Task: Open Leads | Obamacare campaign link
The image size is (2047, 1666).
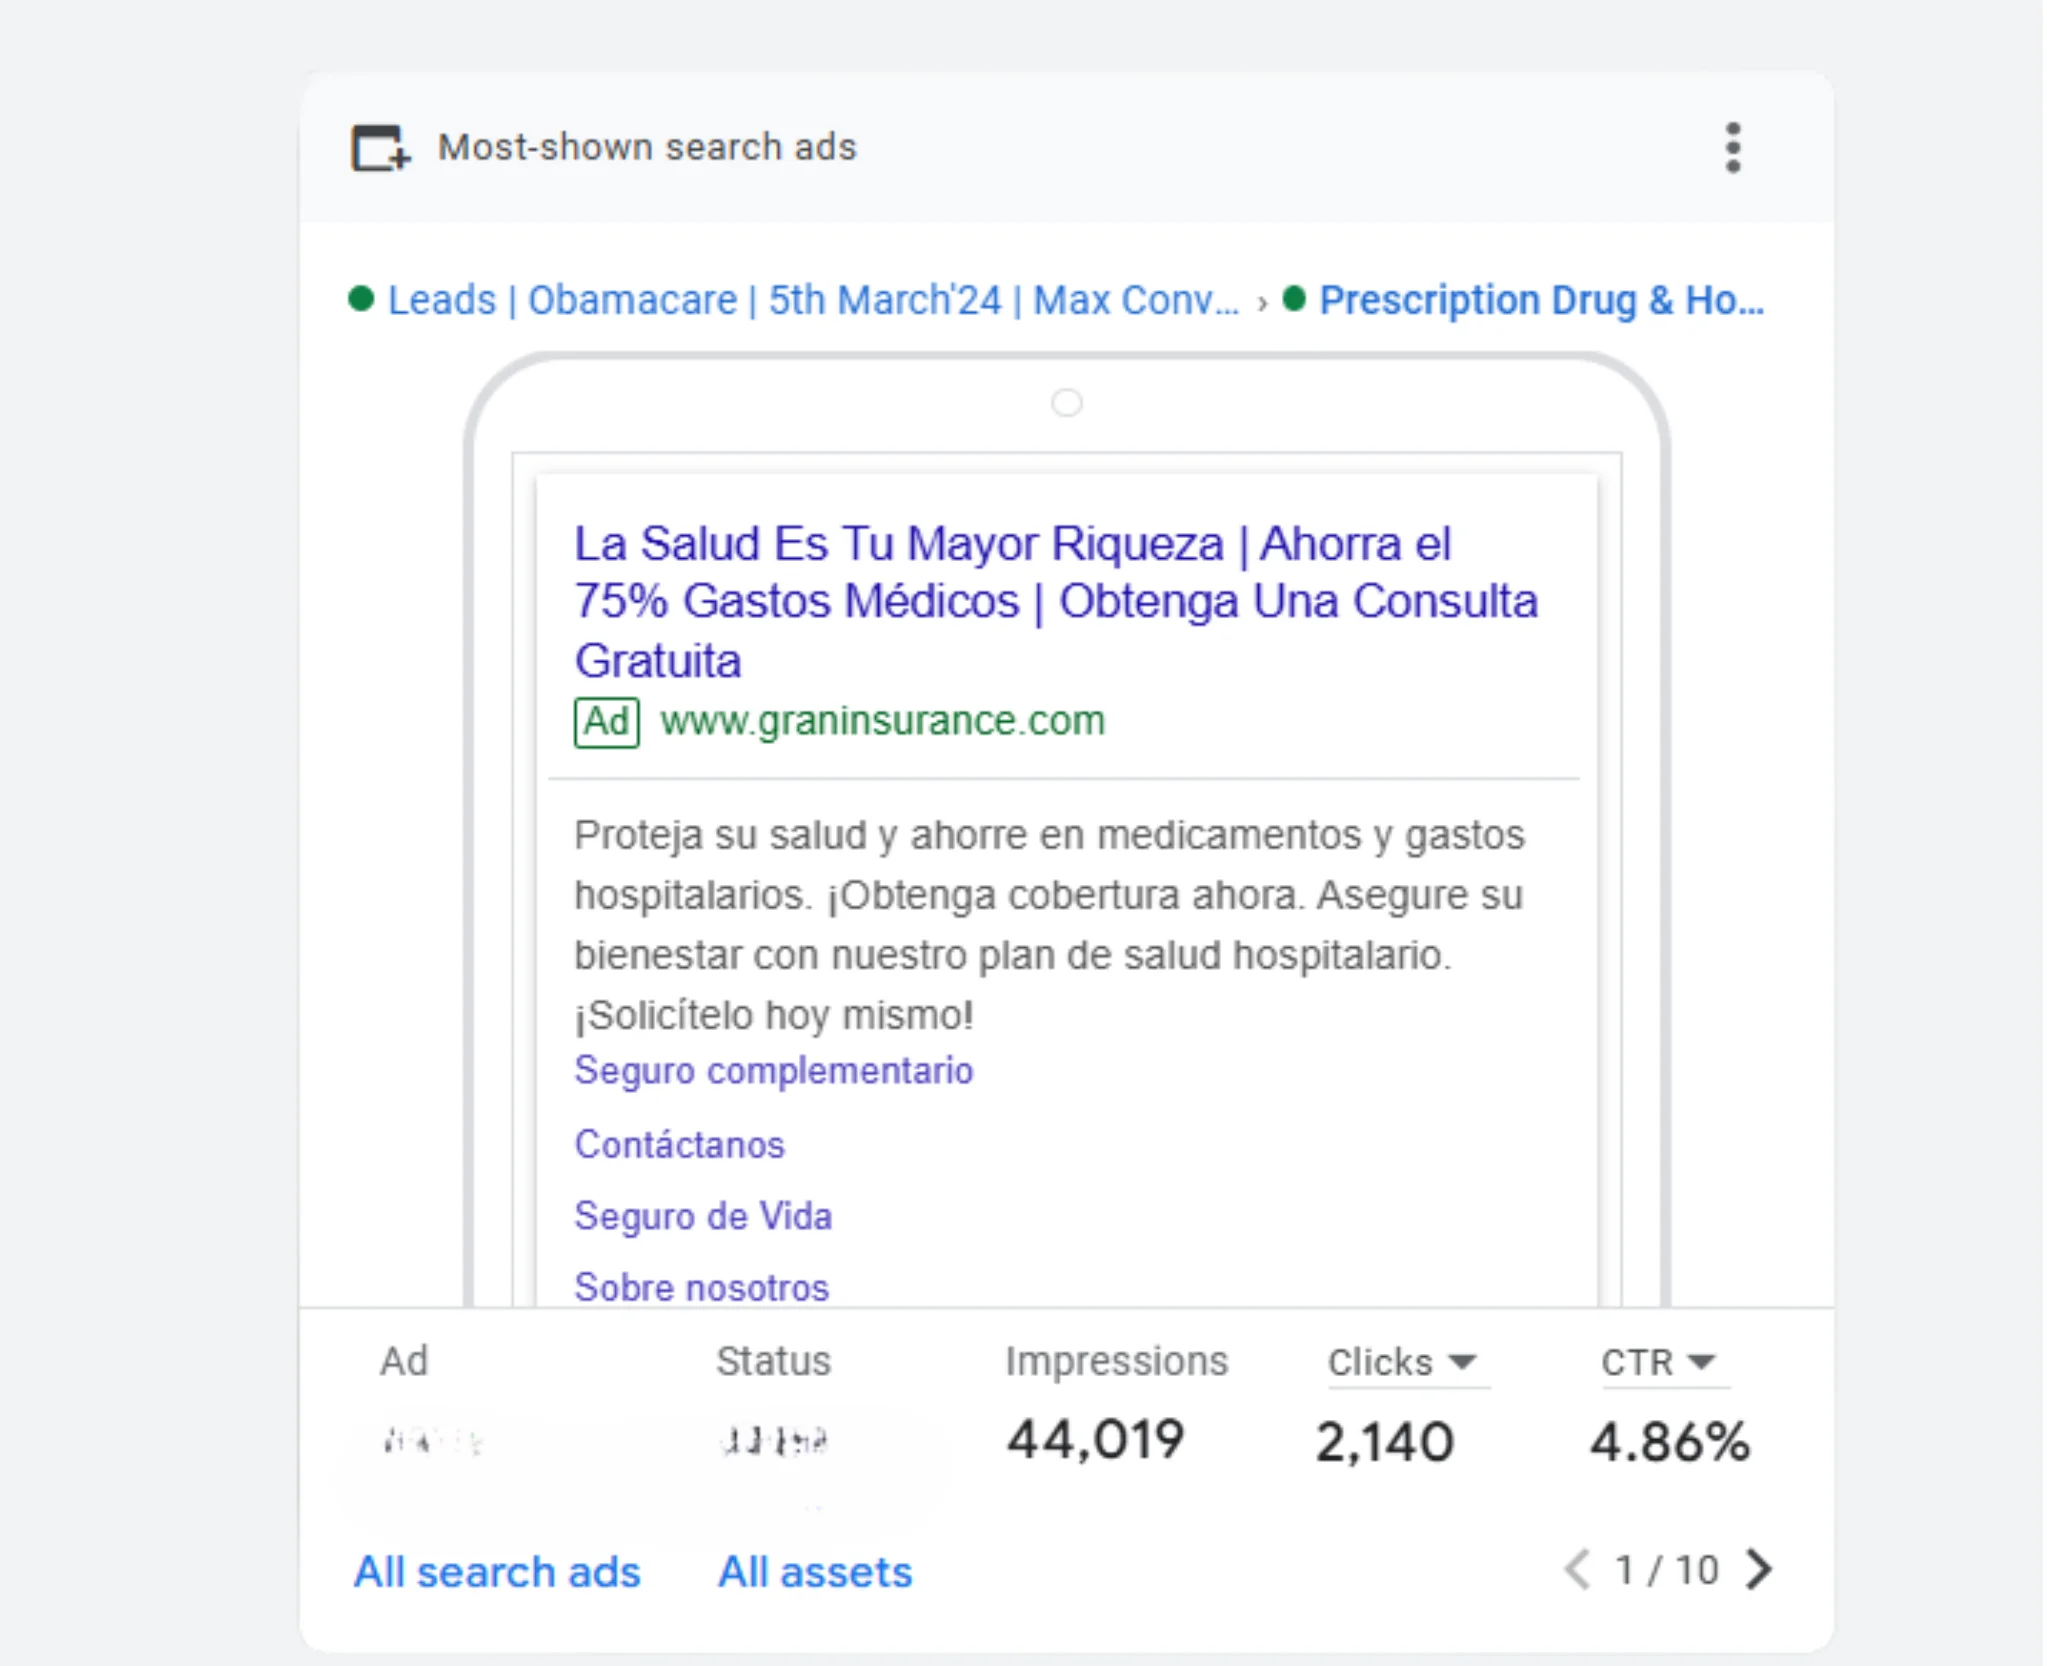Action: (x=812, y=300)
